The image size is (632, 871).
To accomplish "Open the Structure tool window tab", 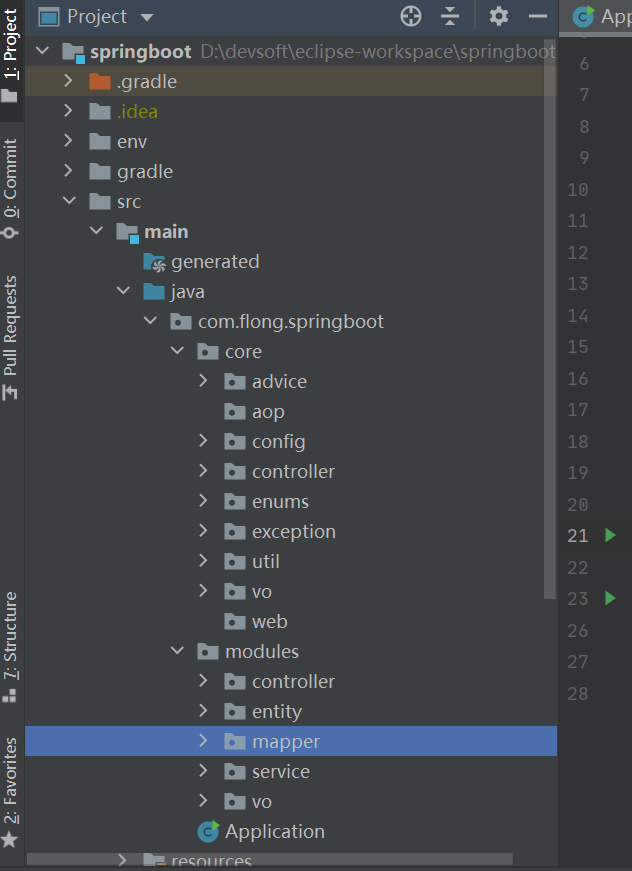I will coord(11,645).
